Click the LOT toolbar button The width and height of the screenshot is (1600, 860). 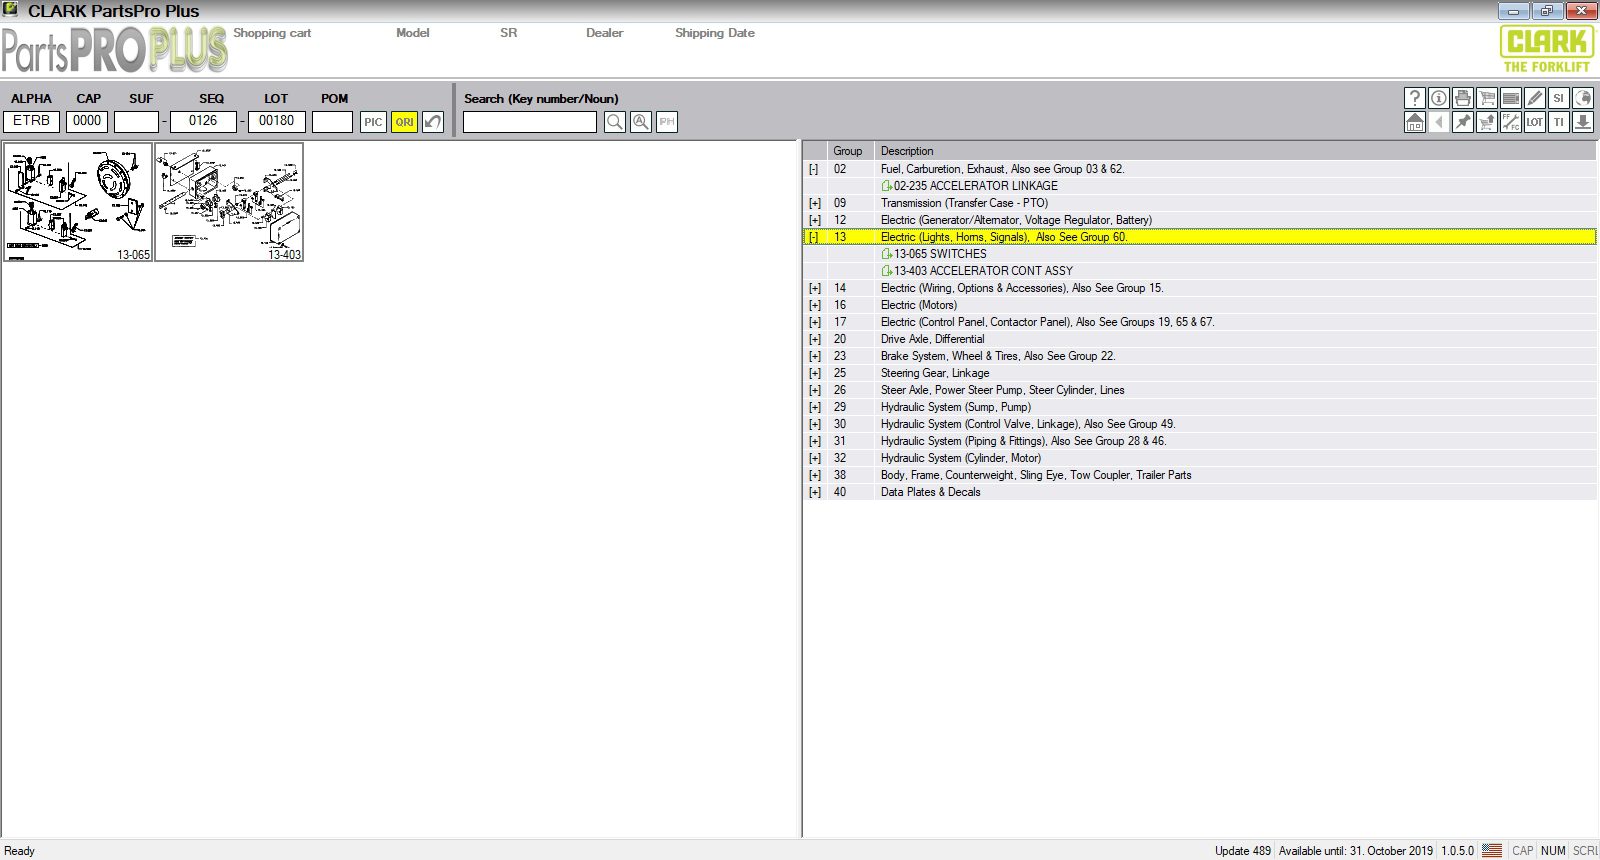(1535, 122)
